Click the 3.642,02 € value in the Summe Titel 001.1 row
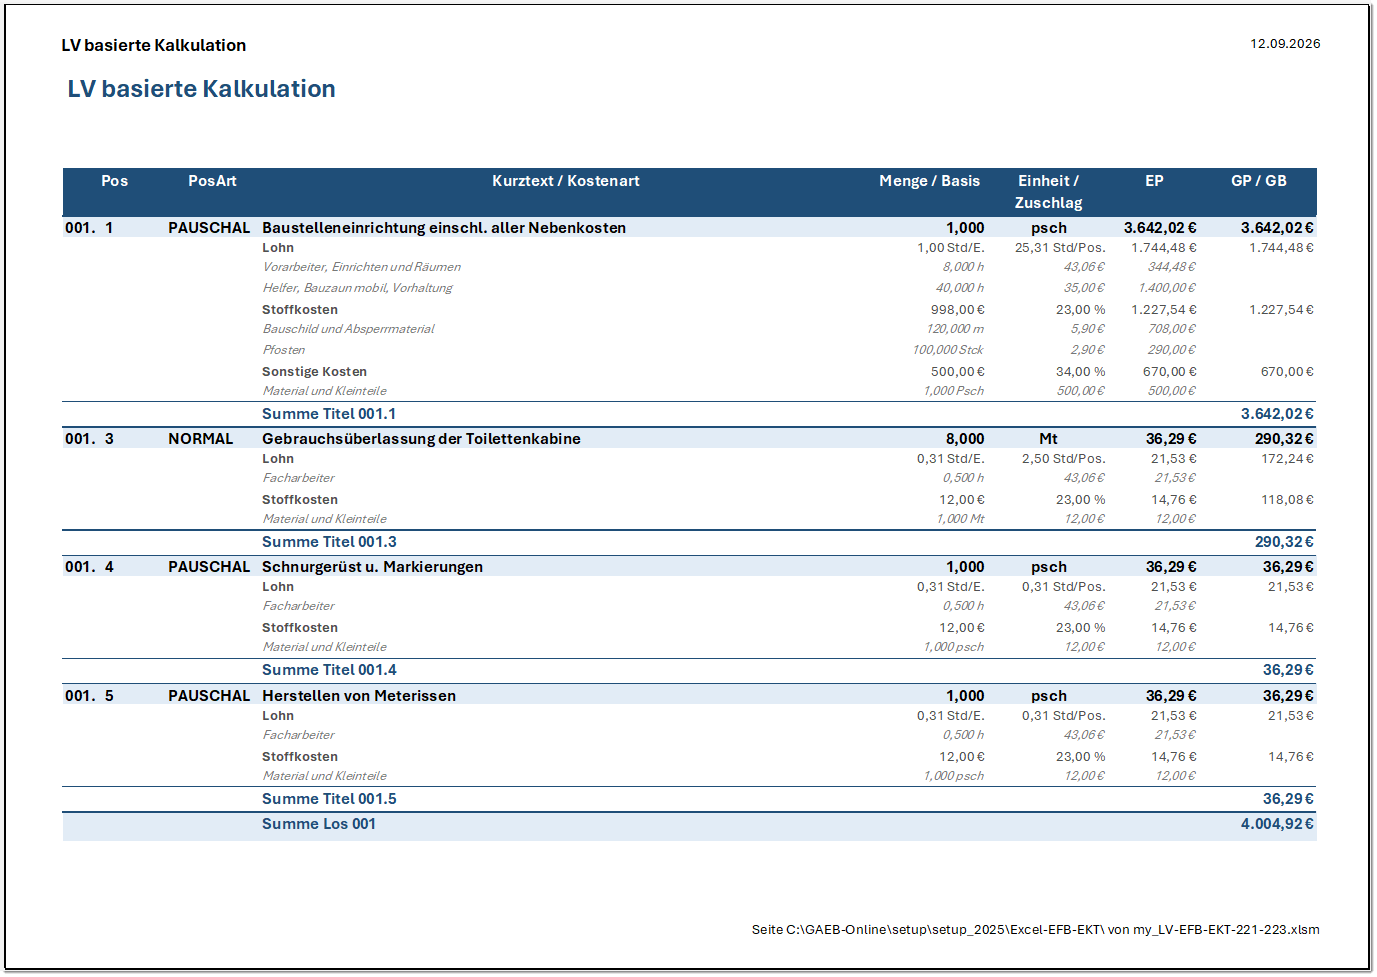The height and width of the screenshot is (977, 1377). [x=1277, y=414]
